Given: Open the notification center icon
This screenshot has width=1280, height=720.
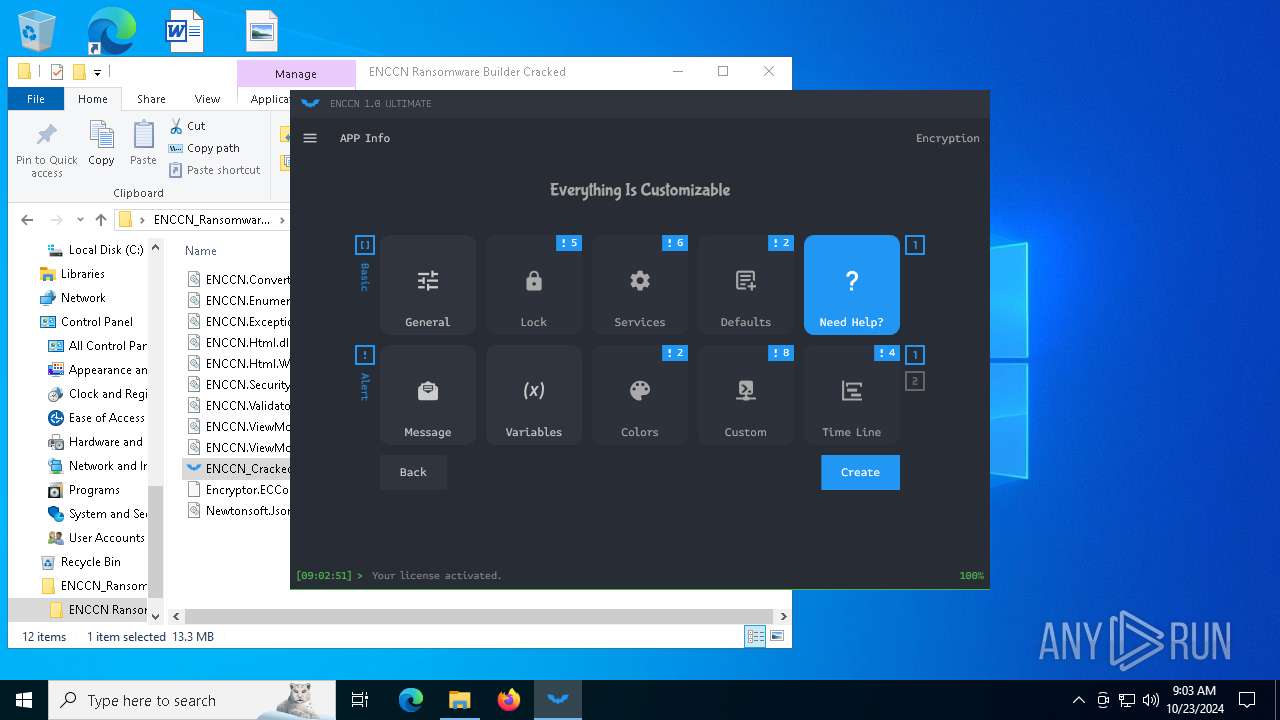Looking at the screenshot, I should tap(1247, 700).
